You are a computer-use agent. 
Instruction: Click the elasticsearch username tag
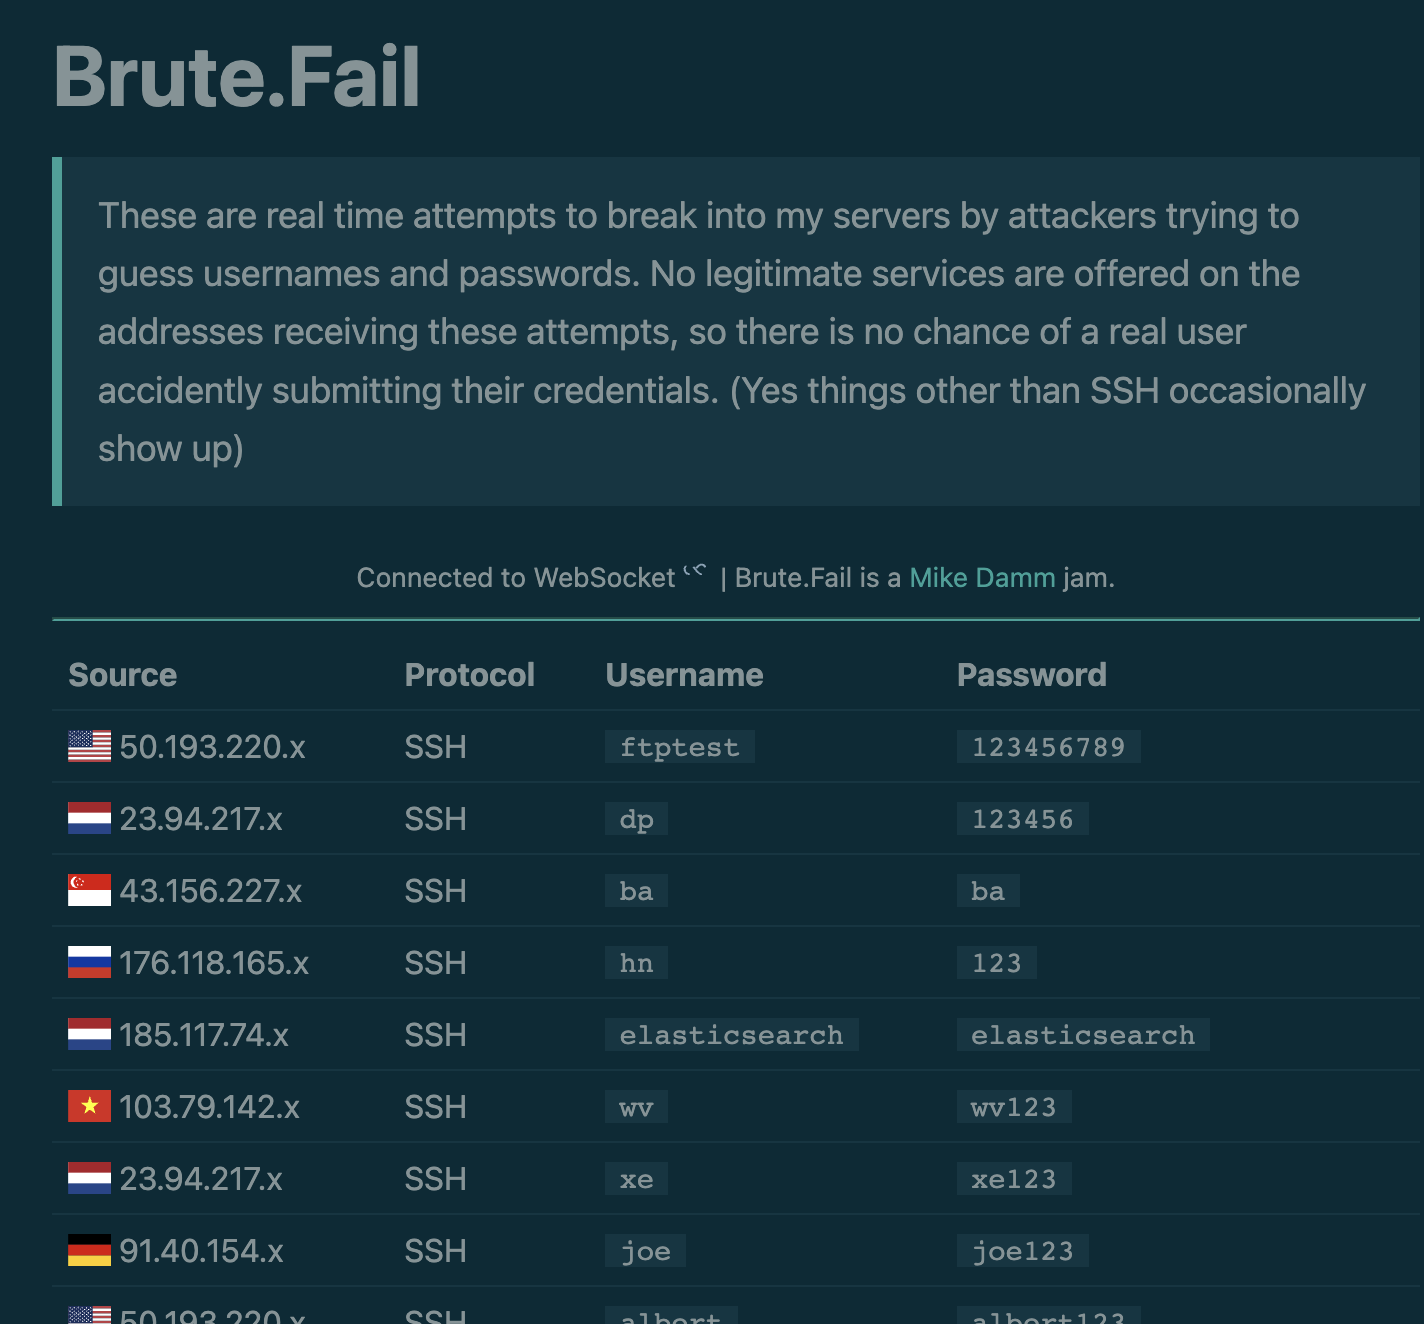point(731,1035)
